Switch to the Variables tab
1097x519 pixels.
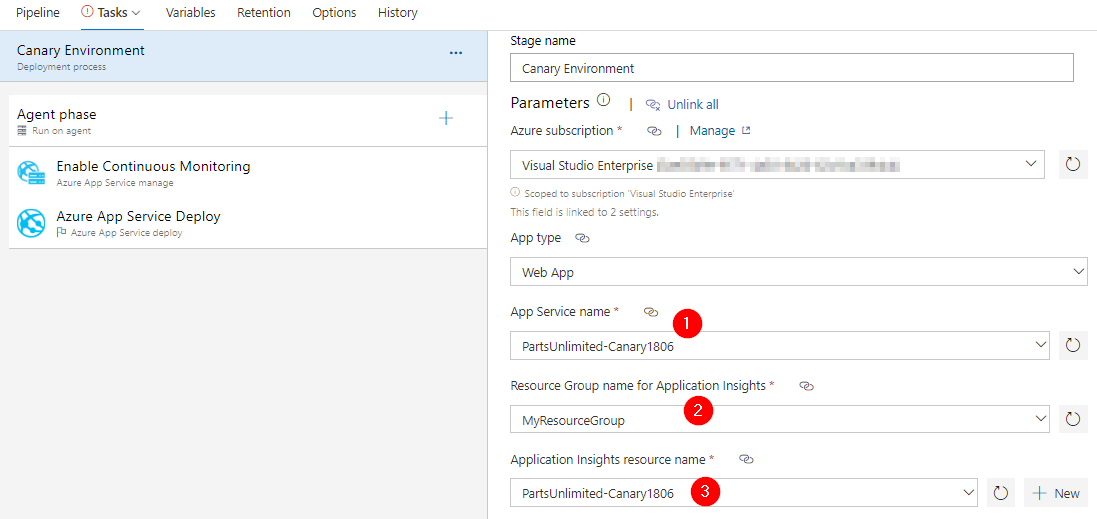190,13
